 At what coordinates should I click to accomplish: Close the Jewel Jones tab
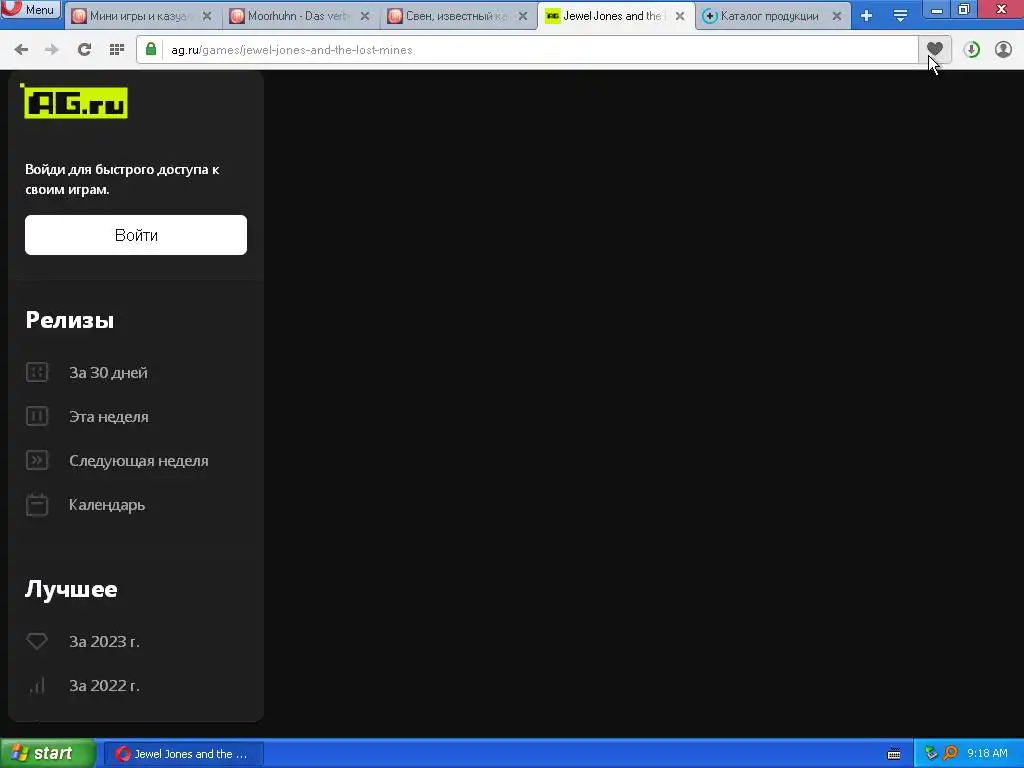(x=679, y=16)
